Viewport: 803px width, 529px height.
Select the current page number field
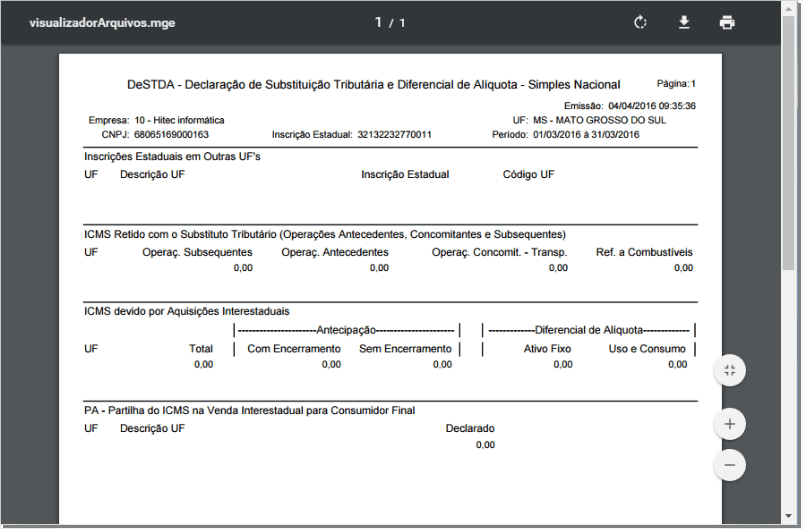378,23
